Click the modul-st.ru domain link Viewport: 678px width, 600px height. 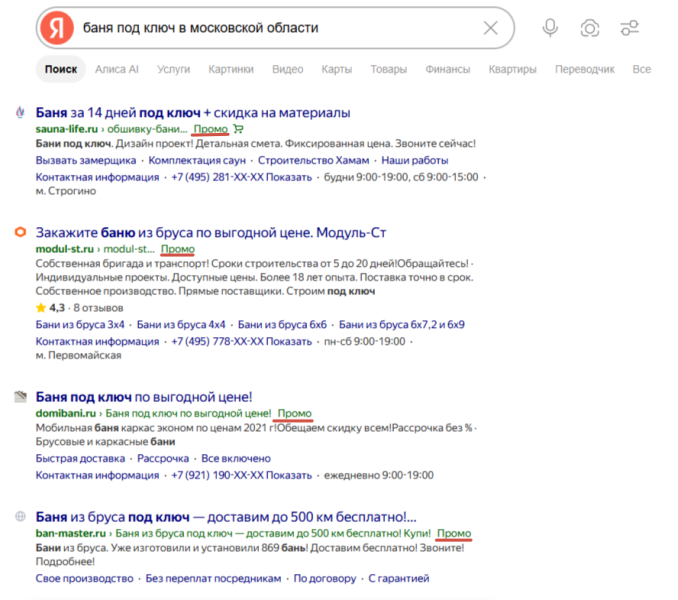[x=64, y=249]
